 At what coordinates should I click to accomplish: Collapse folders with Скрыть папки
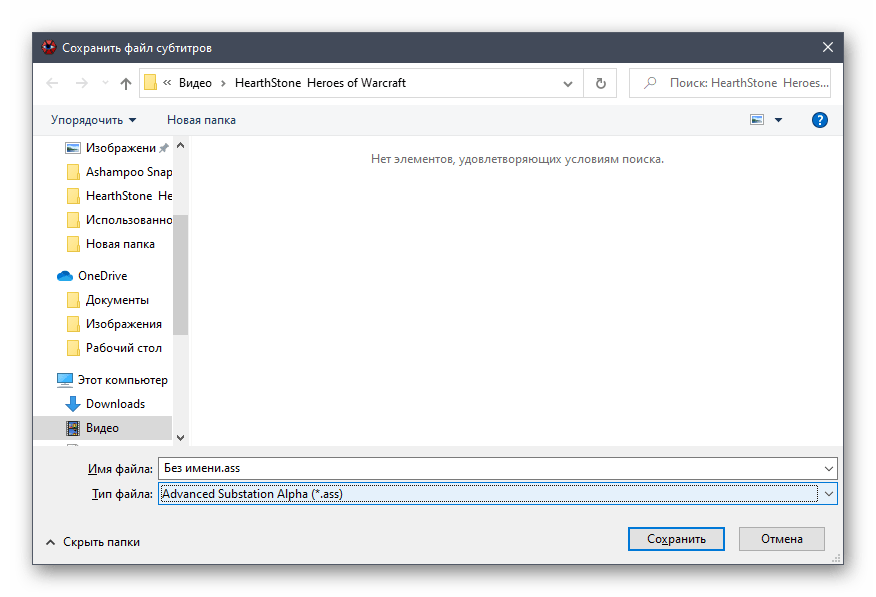[x=93, y=542]
